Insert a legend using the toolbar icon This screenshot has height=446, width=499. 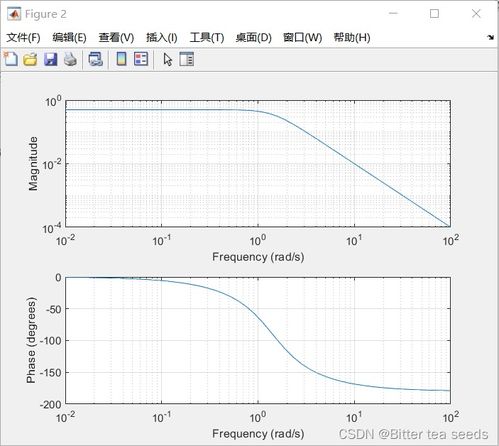point(141,59)
